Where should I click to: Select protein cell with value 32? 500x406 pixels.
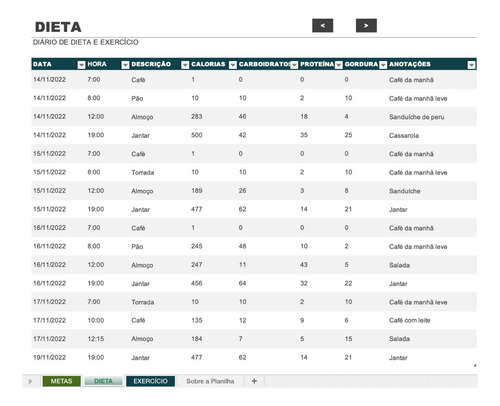[304, 283]
